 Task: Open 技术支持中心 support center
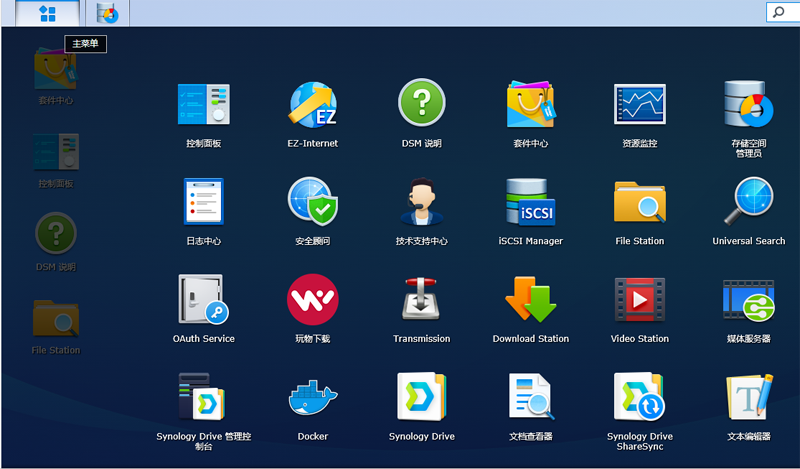point(421,202)
